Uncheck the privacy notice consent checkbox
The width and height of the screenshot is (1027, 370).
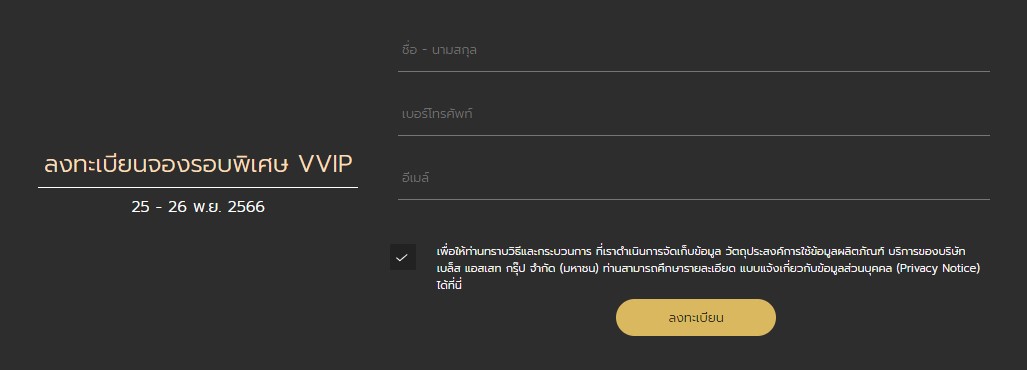tap(403, 257)
